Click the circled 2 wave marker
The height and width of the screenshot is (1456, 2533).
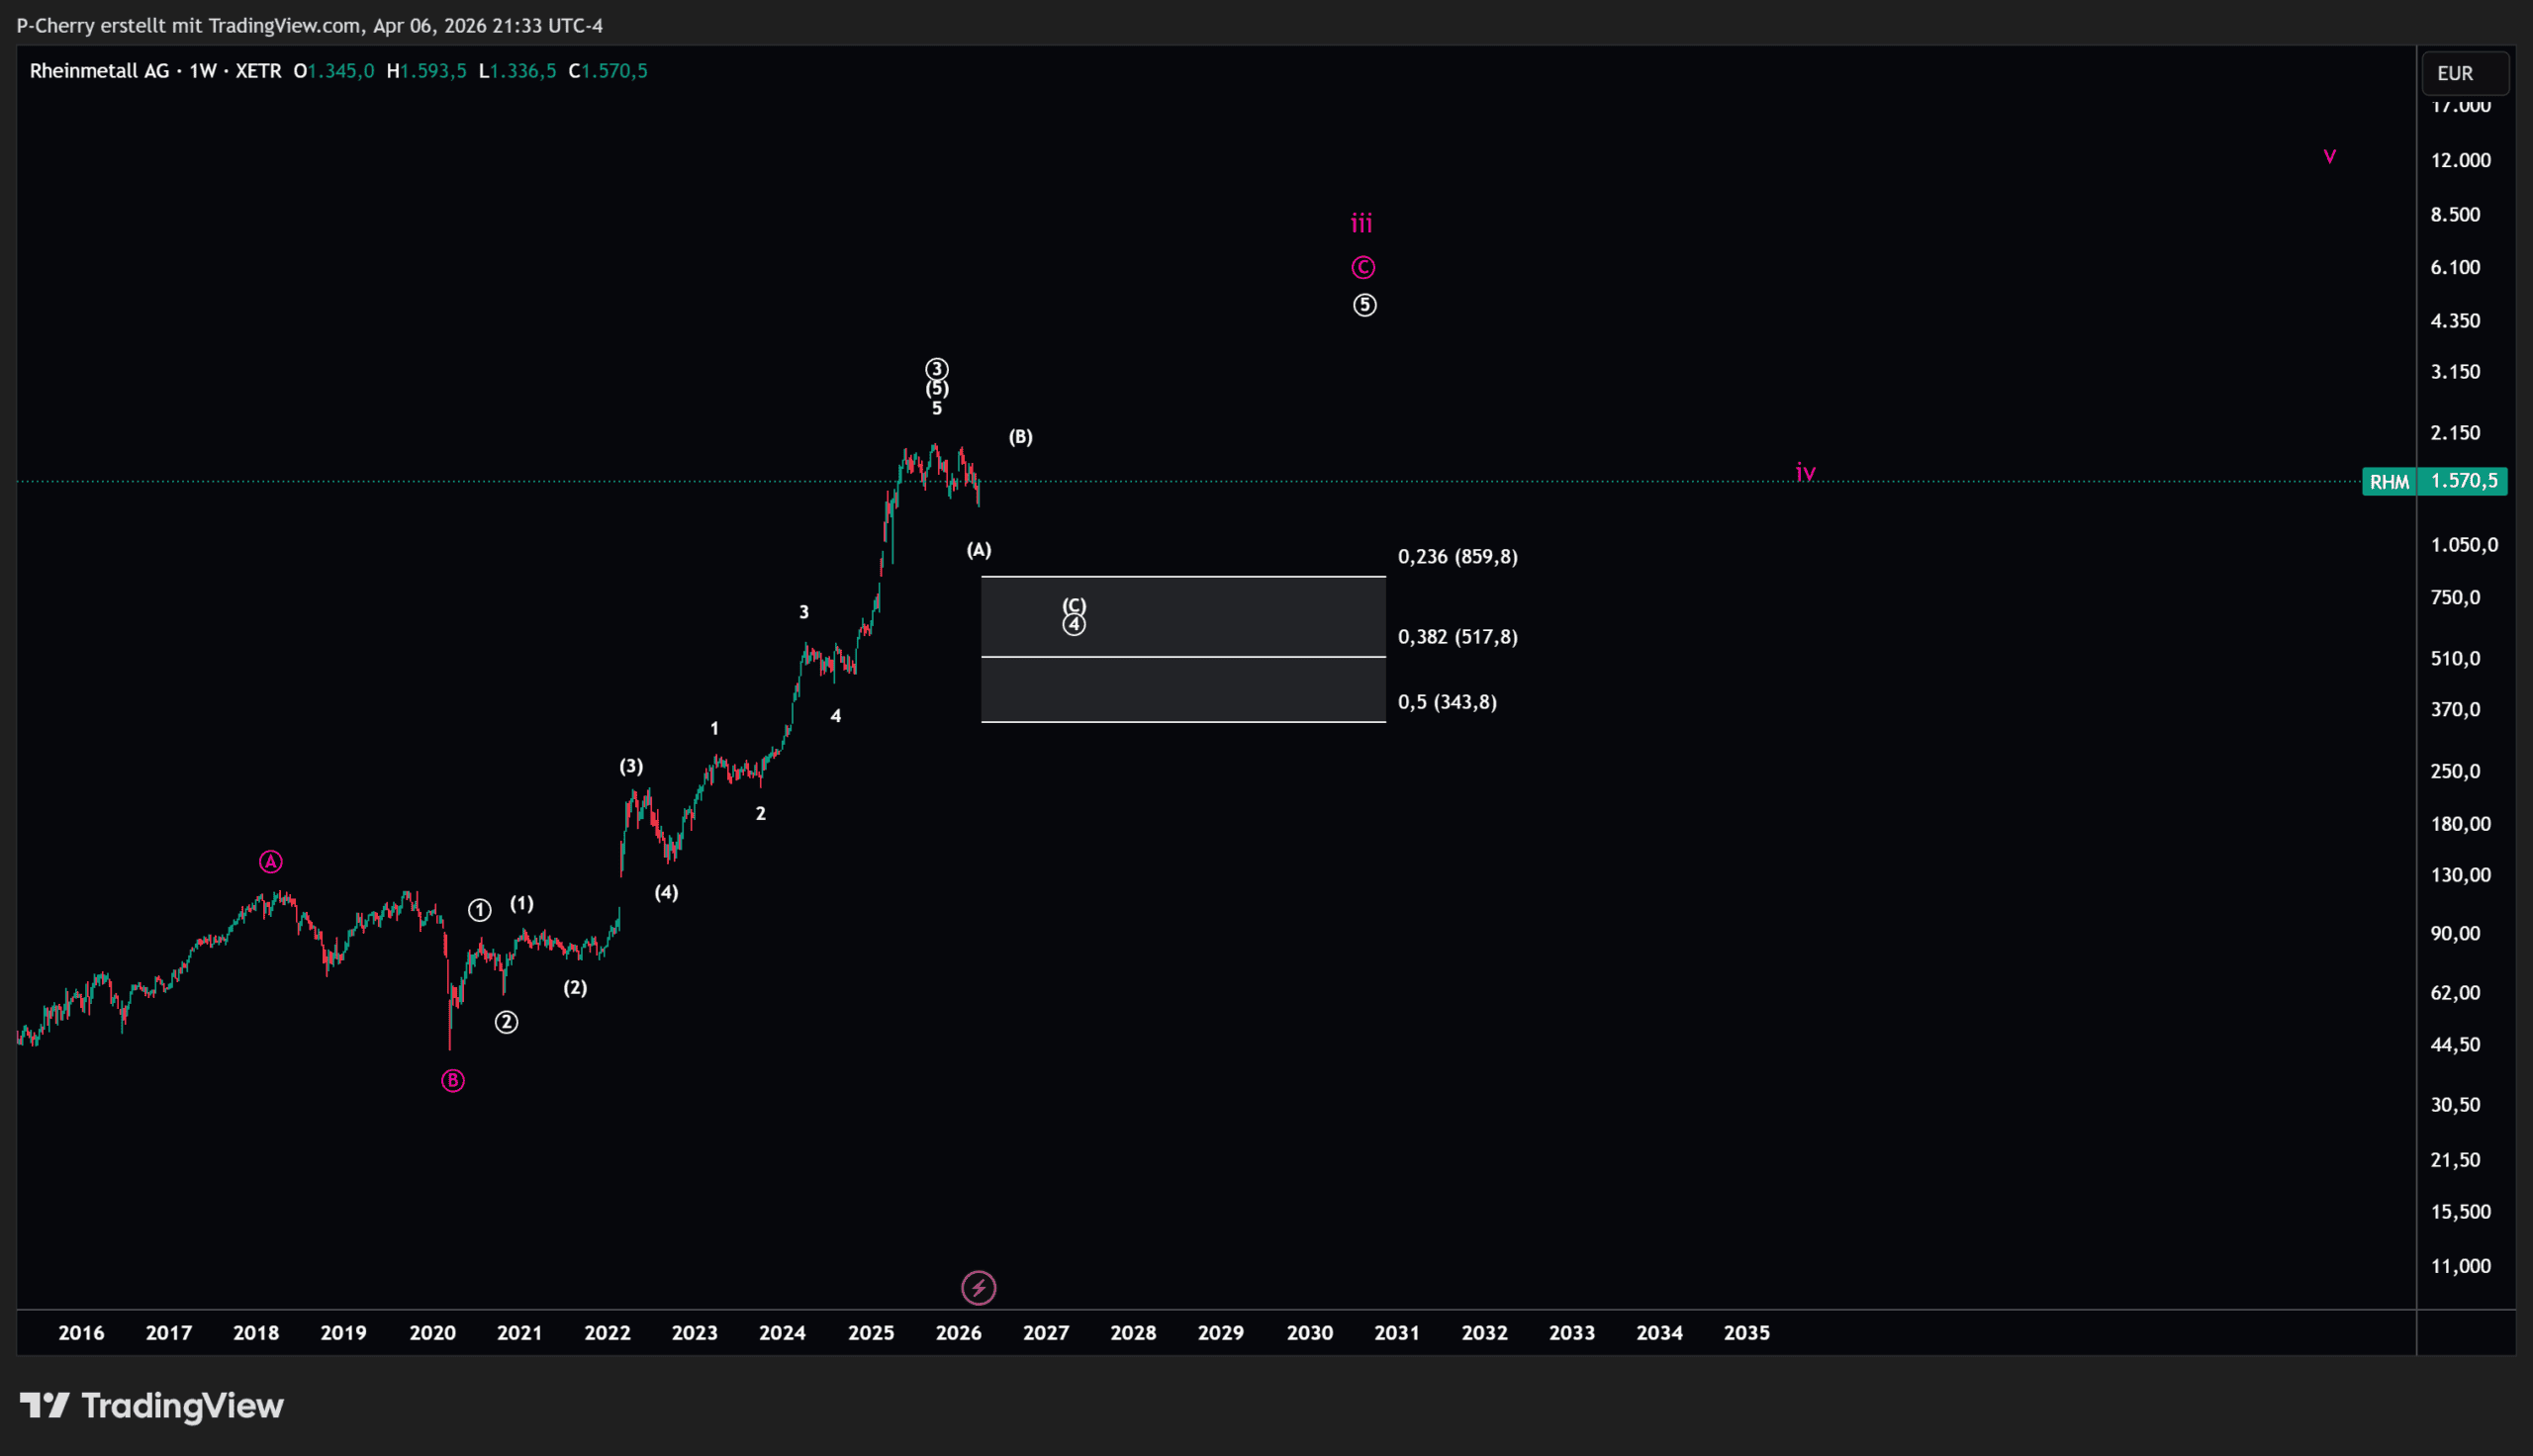[x=507, y=1022]
